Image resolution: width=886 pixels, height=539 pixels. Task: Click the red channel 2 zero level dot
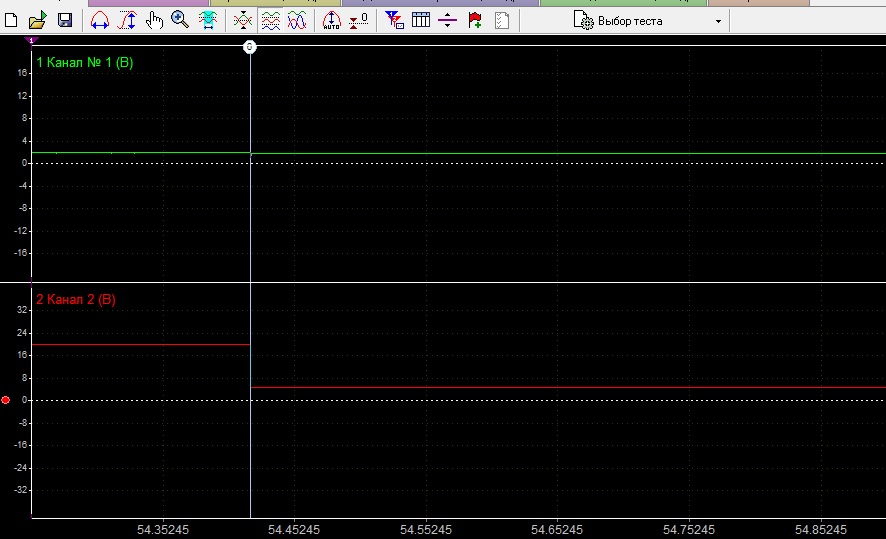(6, 400)
